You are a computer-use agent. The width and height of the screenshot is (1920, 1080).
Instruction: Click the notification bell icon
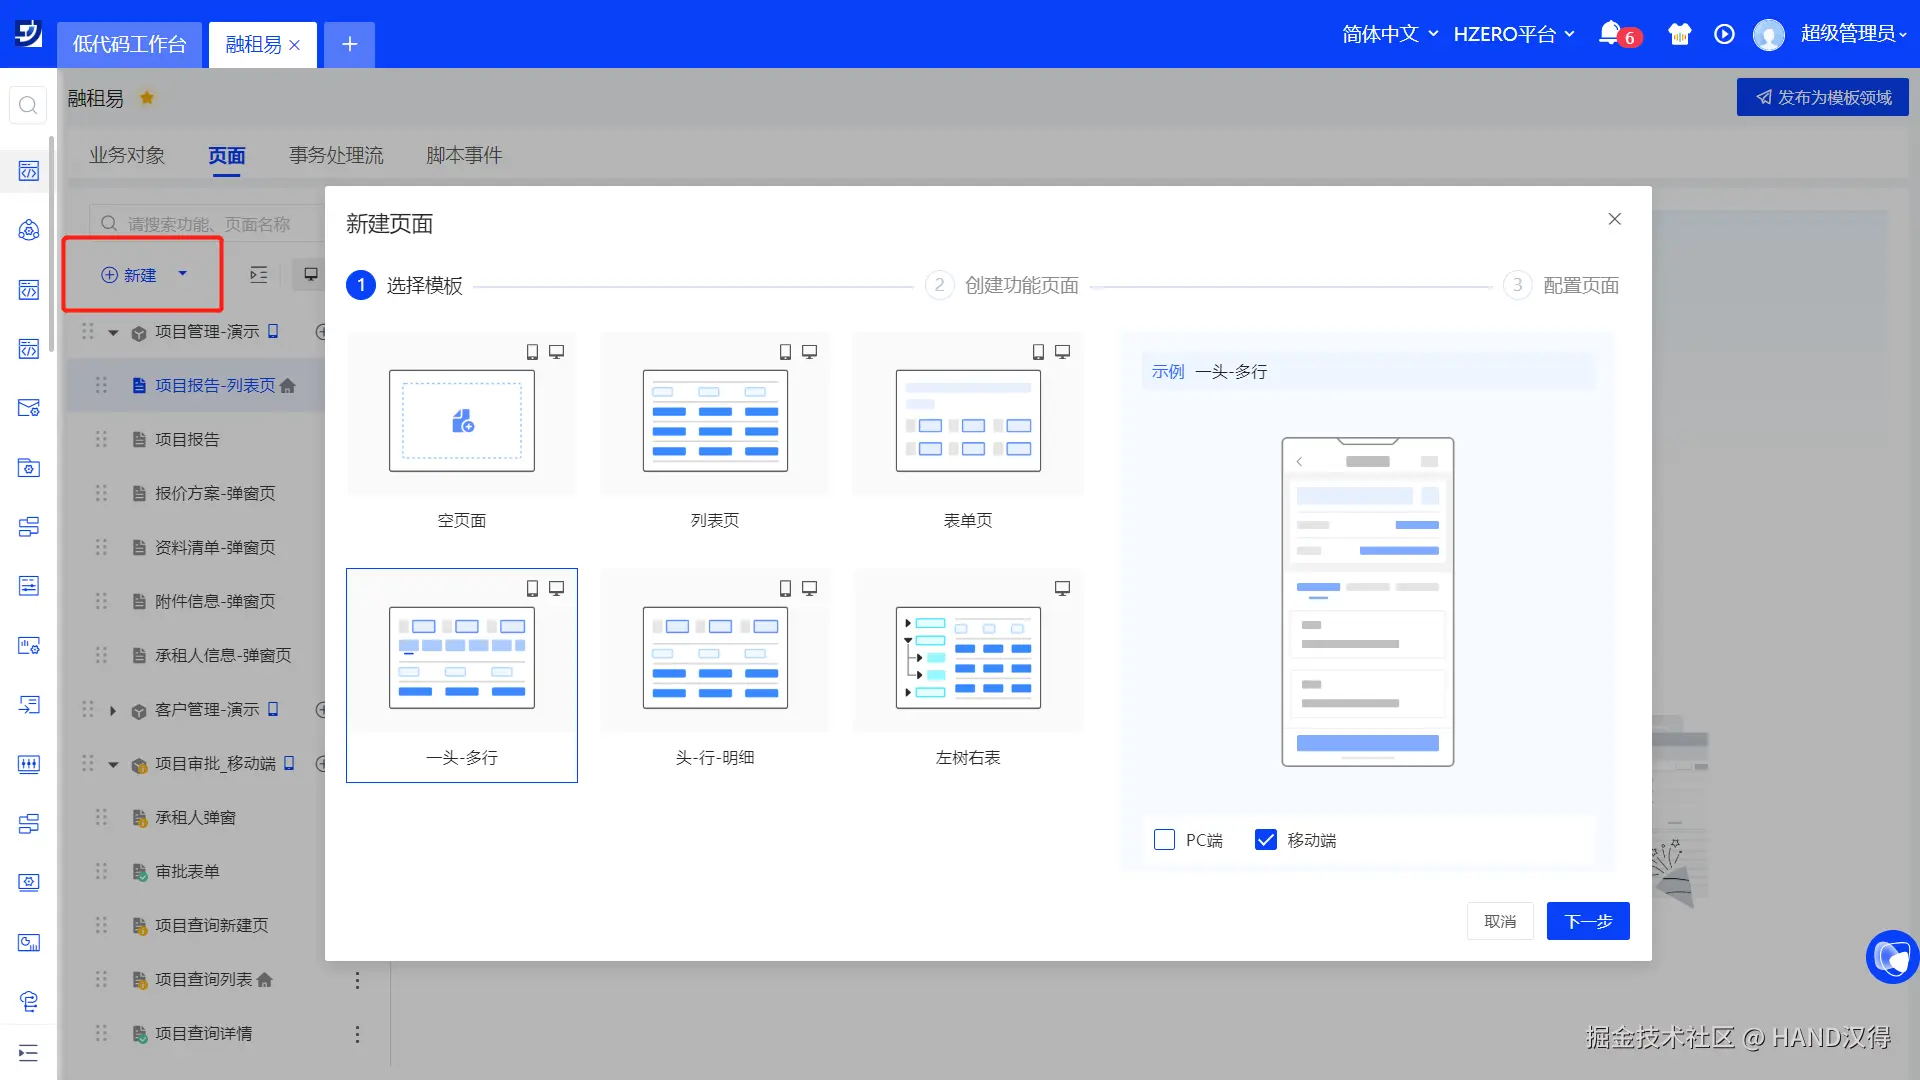pos(1609,33)
